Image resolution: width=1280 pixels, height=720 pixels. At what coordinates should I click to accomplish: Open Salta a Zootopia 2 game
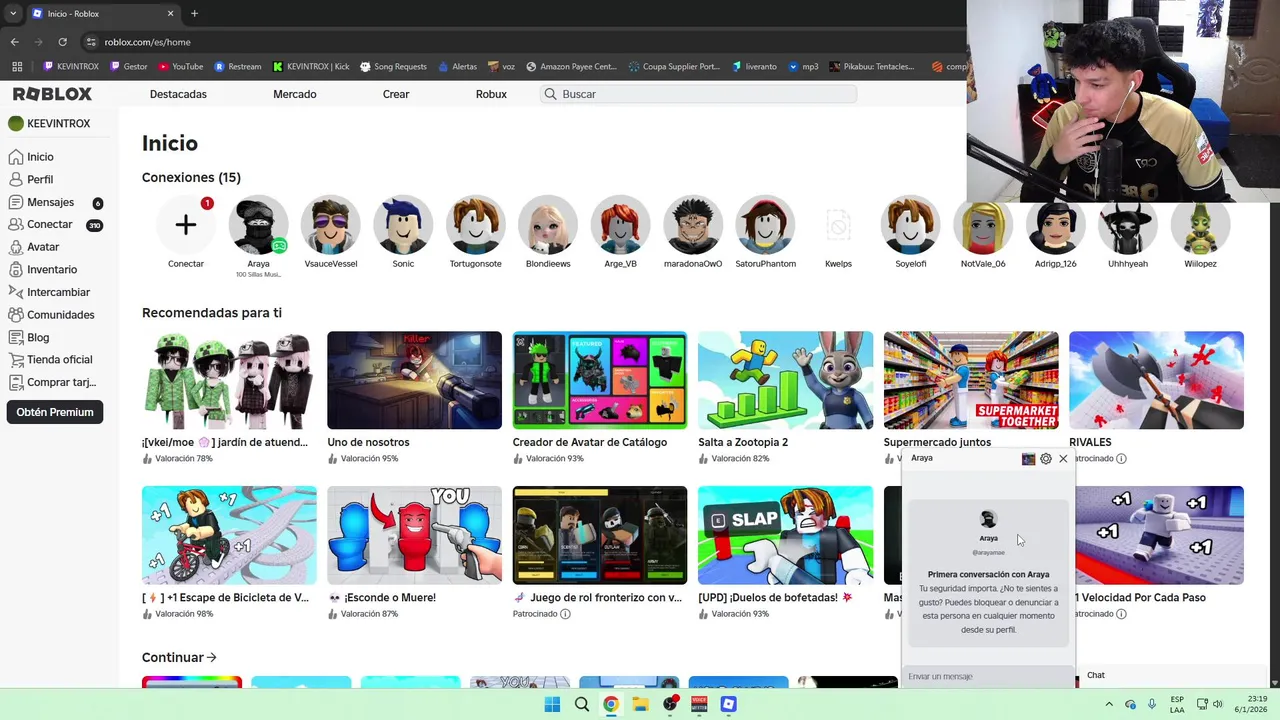click(x=785, y=380)
